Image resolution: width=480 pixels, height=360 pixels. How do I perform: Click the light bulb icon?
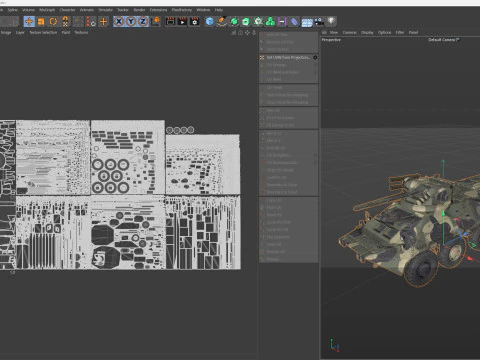pyautogui.click(x=331, y=22)
